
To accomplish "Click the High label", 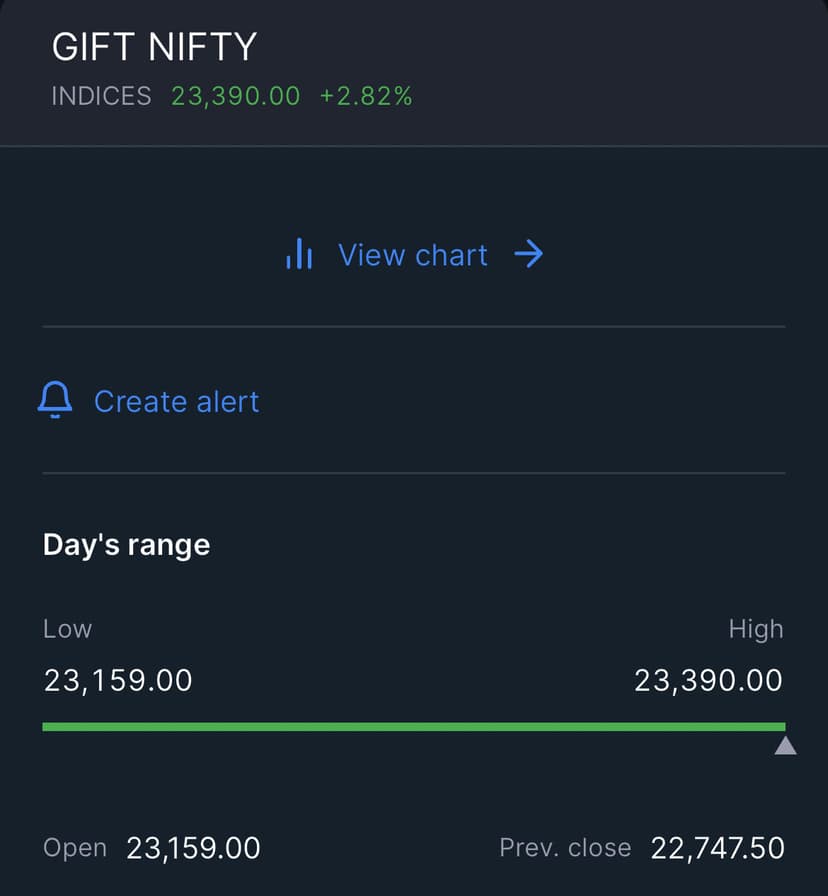I will point(756,629).
